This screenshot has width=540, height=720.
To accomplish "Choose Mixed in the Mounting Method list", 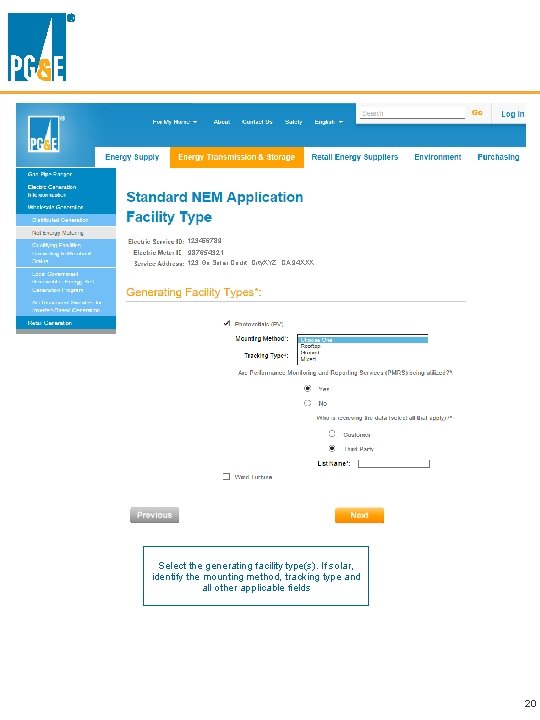I will coord(308,359).
